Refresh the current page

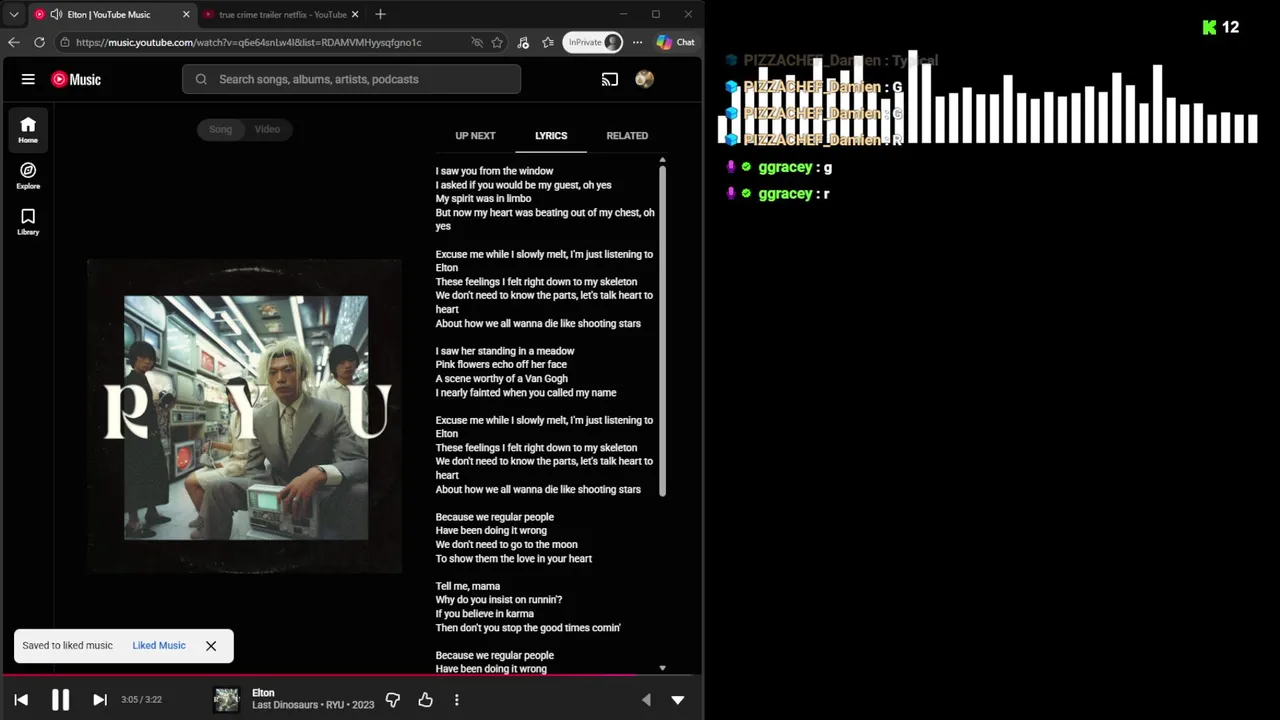(x=39, y=42)
